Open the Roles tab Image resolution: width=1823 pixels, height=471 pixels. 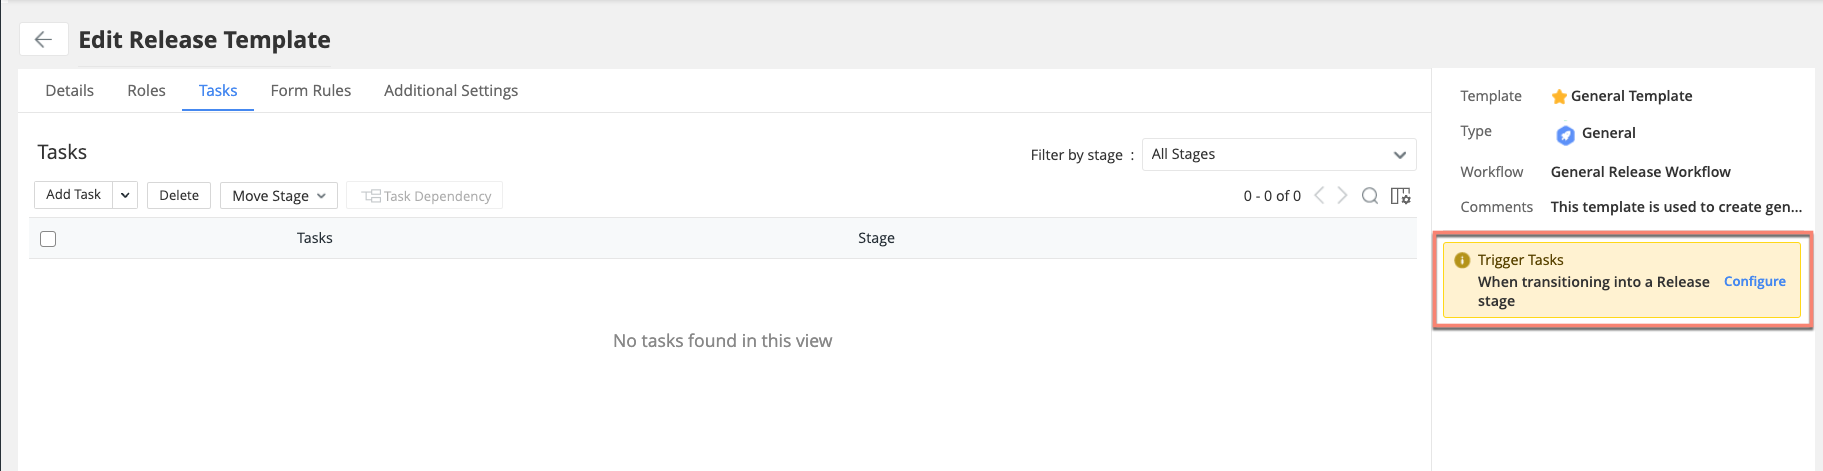[146, 91]
